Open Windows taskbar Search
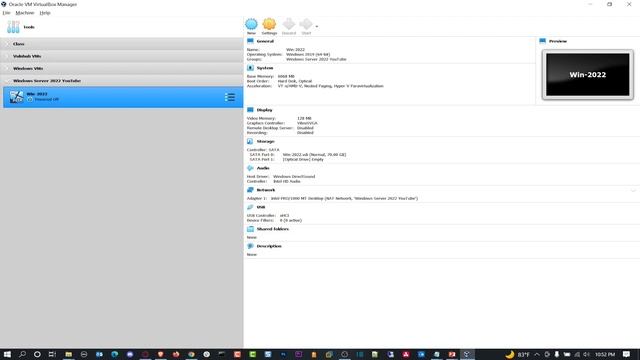Image resolution: width=640 pixels, height=360 pixels. click(22, 354)
